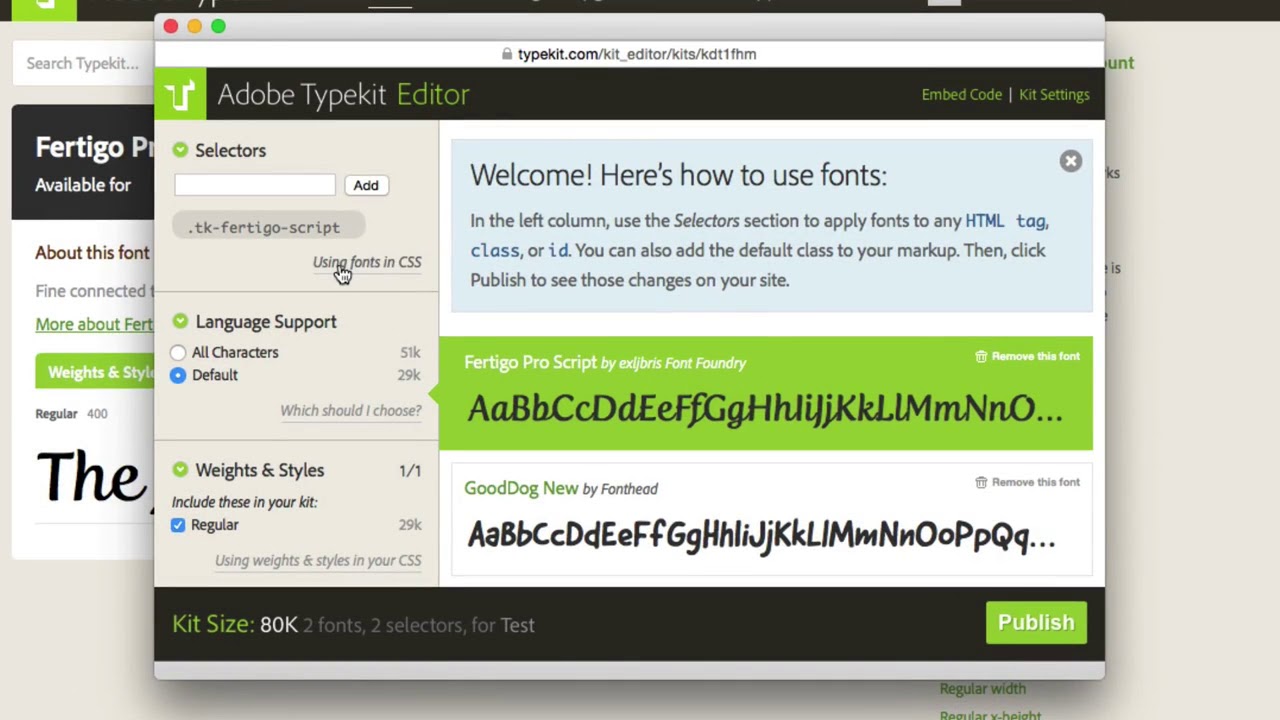Click Remove this font for GoodDog New
This screenshot has height=720, width=1280.
(1035, 482)
